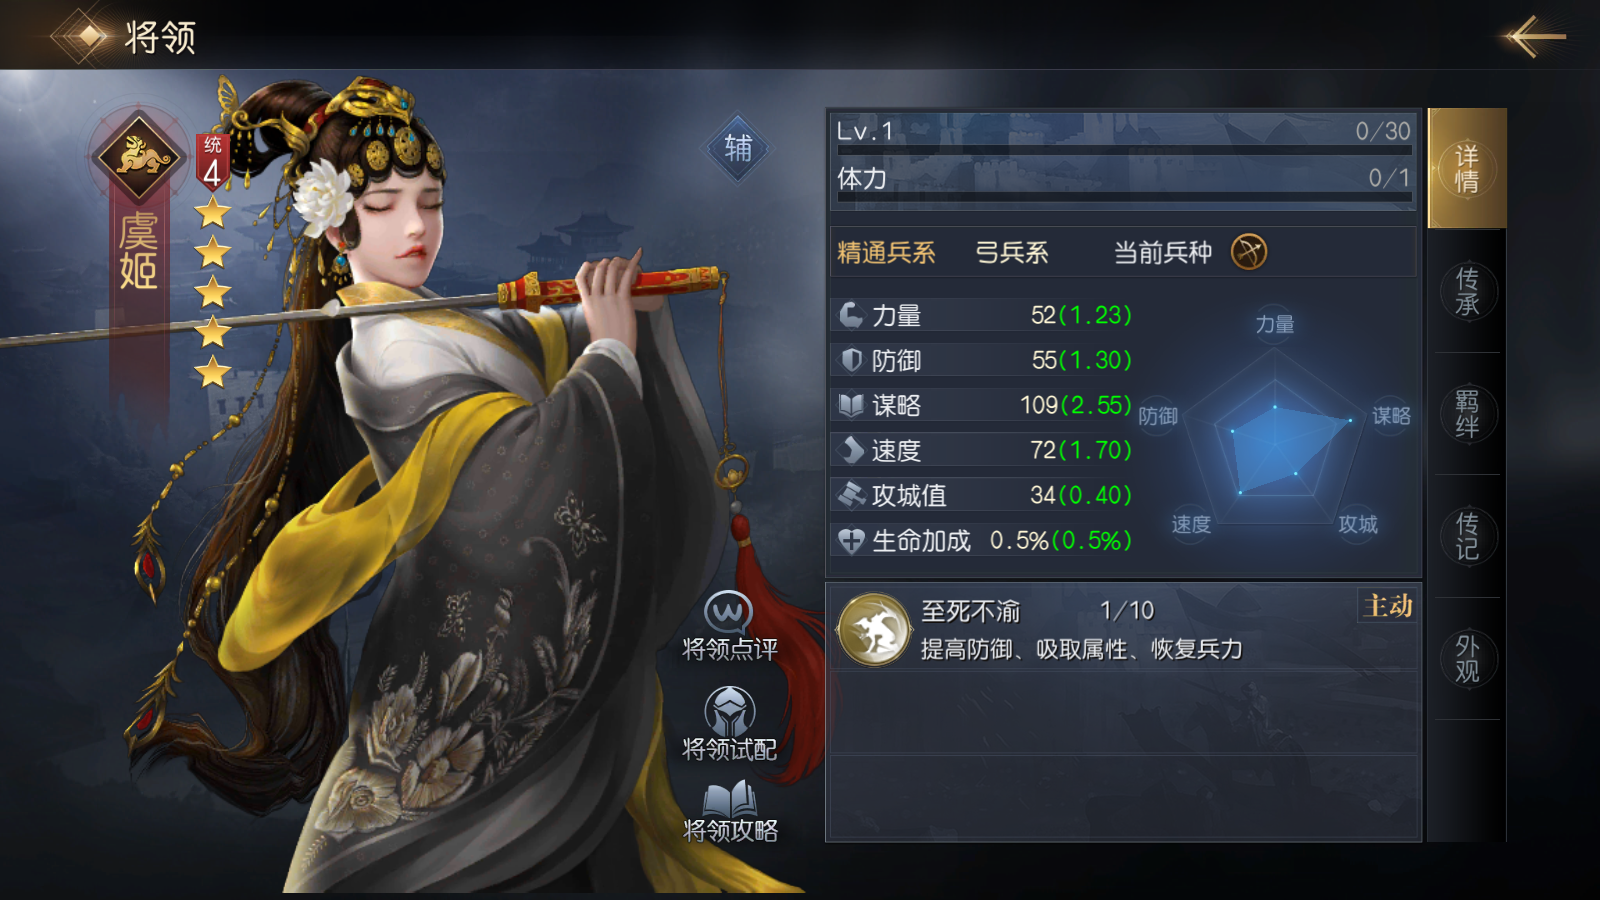The width and height of the screenshot is (1600, 900).
Task: Open the 羁绊 tab
Action: (x=1467, y=414)
